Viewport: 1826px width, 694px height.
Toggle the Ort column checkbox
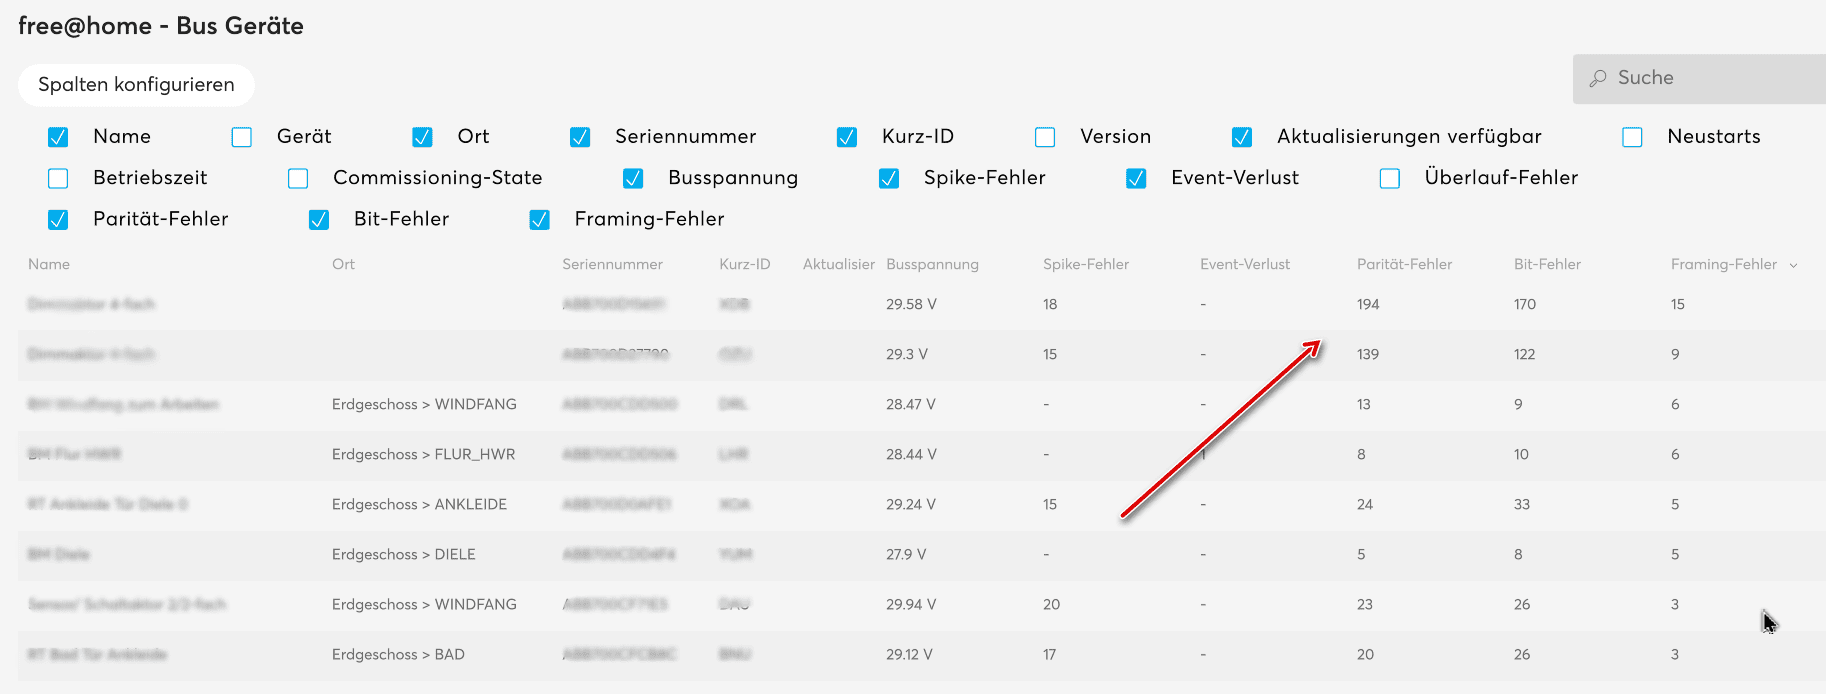click(422, 137)
